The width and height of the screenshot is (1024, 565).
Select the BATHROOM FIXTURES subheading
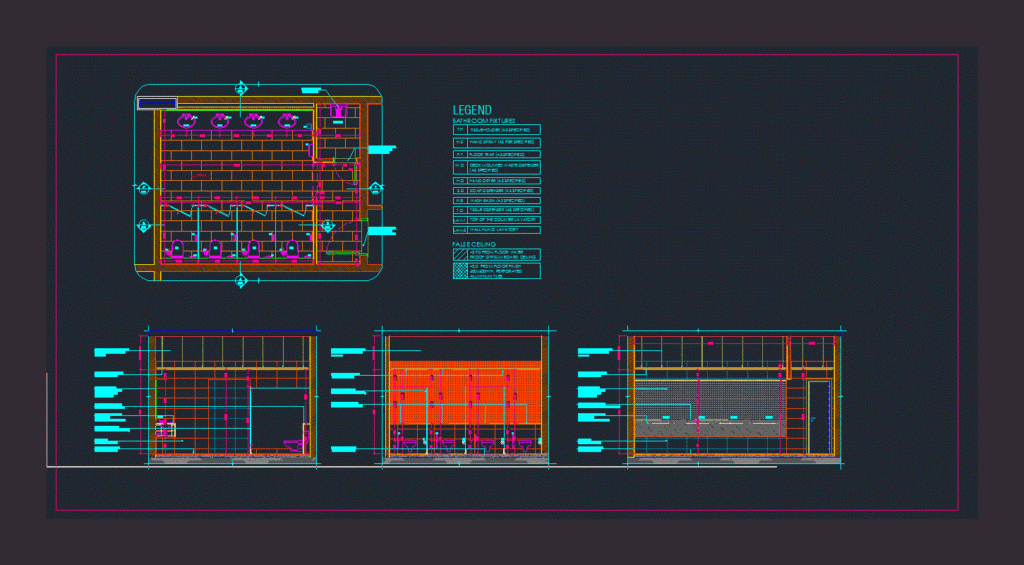[484, 121]
